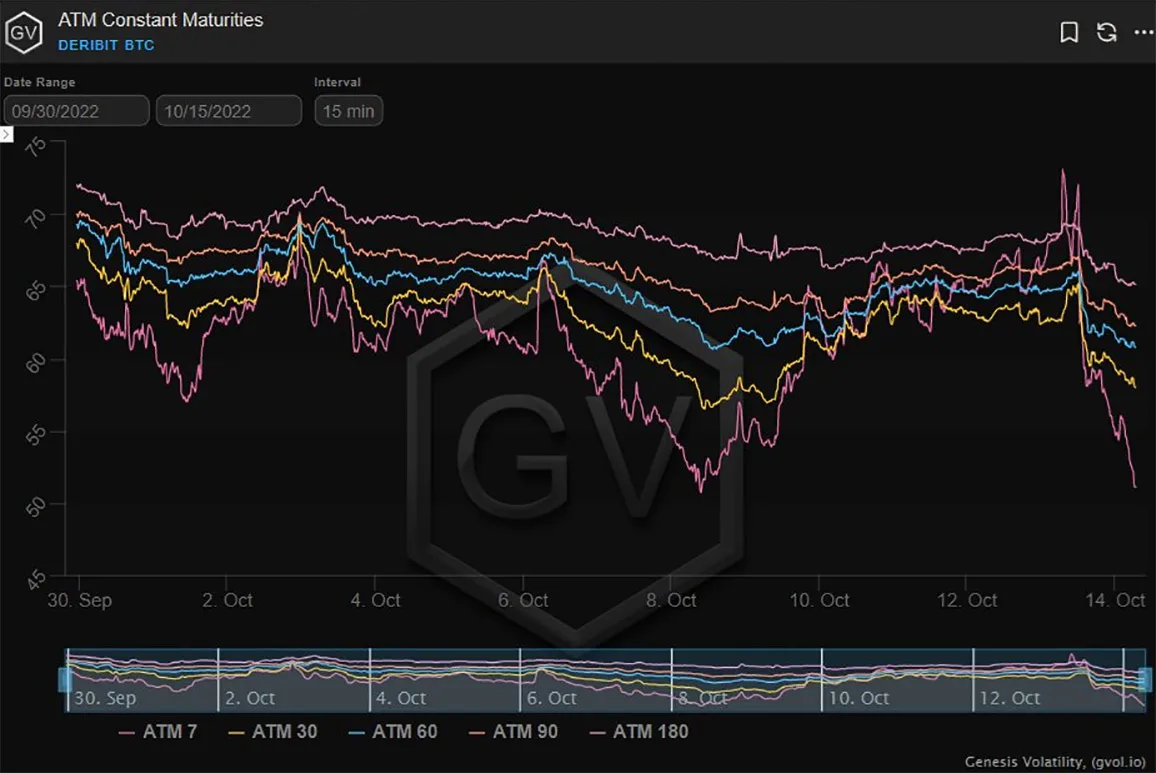Click the DERIBIT BTC subtitle
The width and height of the screenshot is (1156, 773).
pos(106,45)
